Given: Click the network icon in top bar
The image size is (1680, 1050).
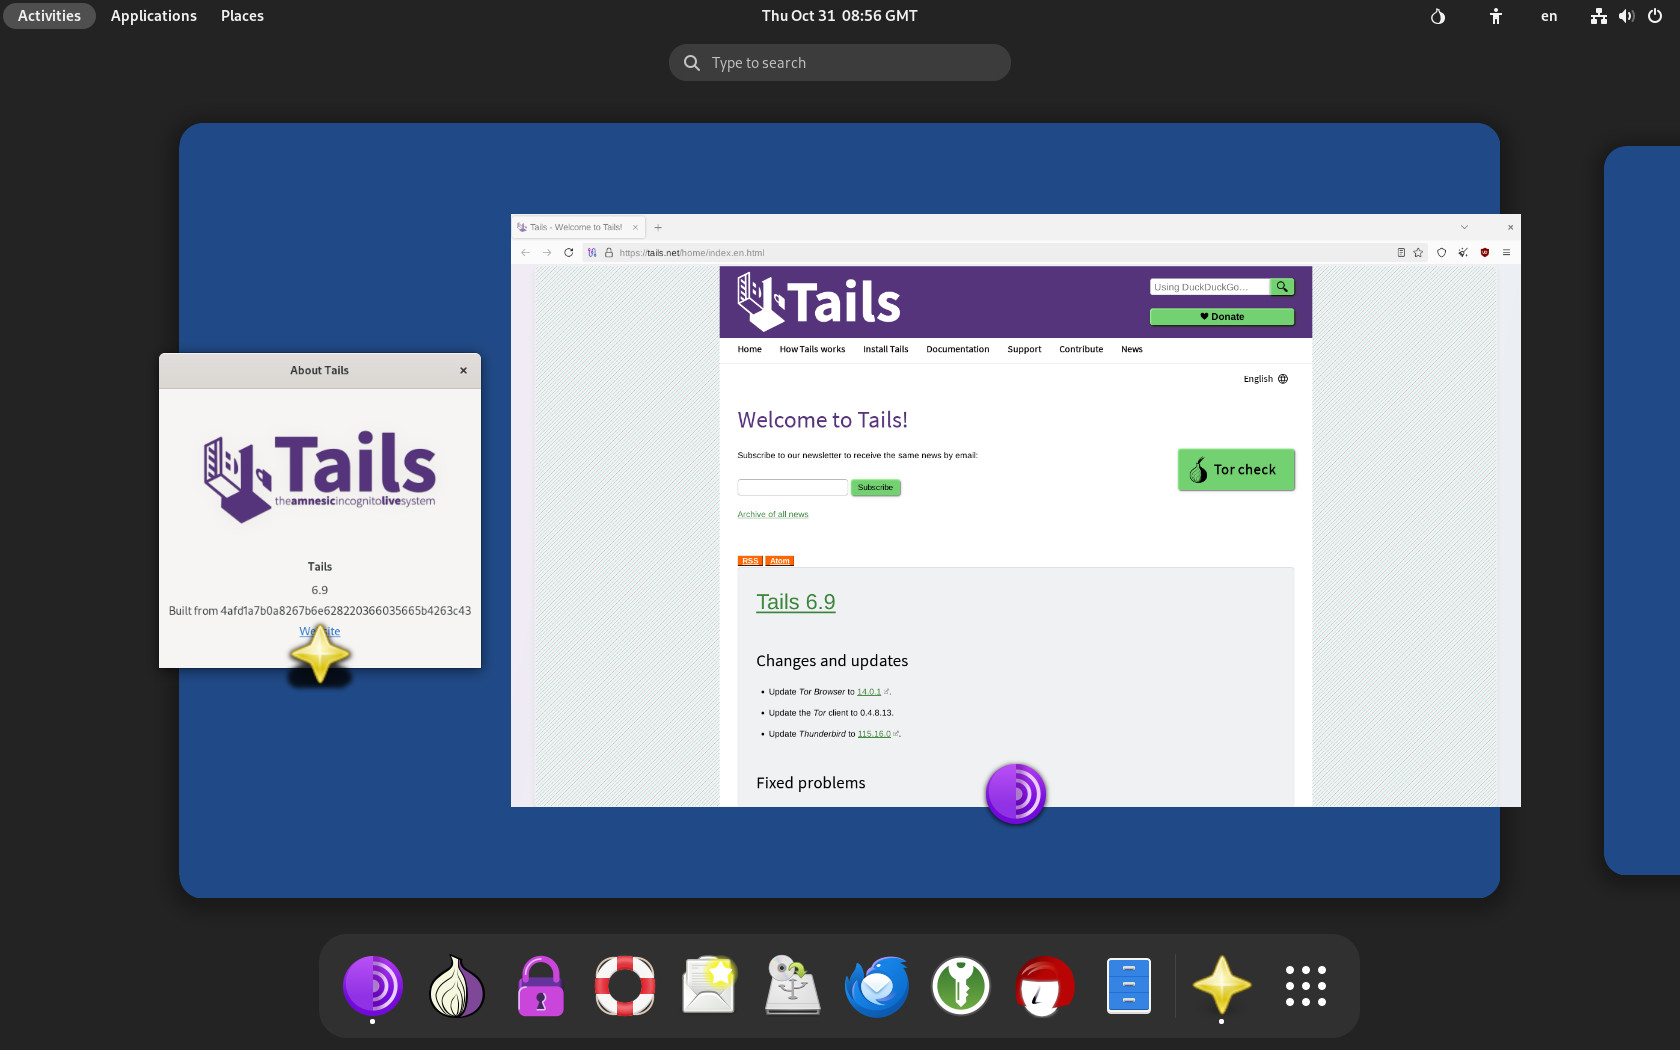Looking at the screenshot, I should [1599, 16].
